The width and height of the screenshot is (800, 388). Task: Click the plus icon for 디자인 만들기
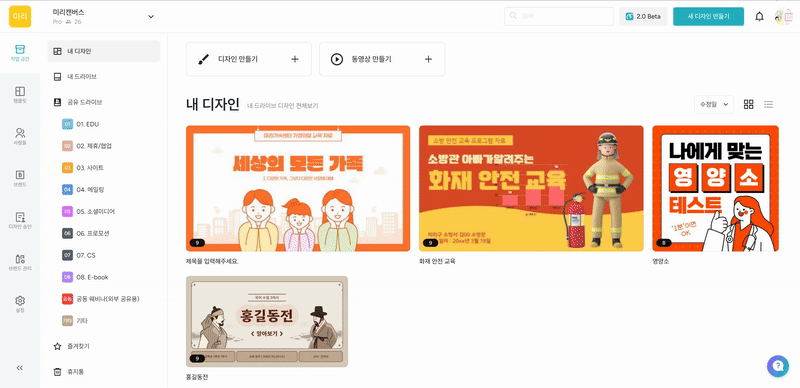pyautogui.click(x=295, y=59)
